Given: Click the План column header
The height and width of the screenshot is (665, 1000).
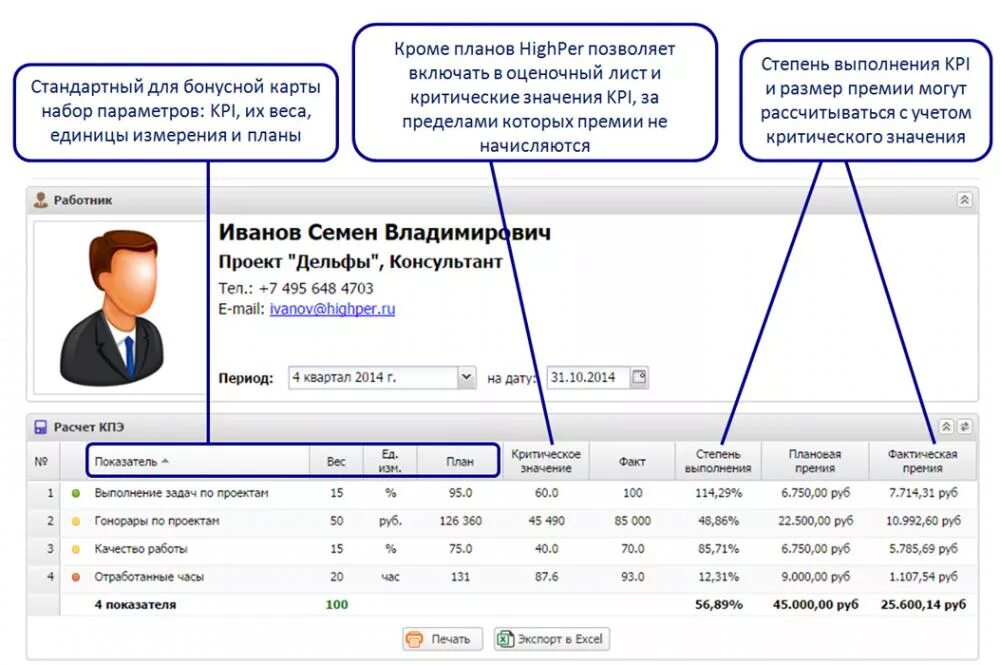Looking at the screenshot, I should click(460, 461).
